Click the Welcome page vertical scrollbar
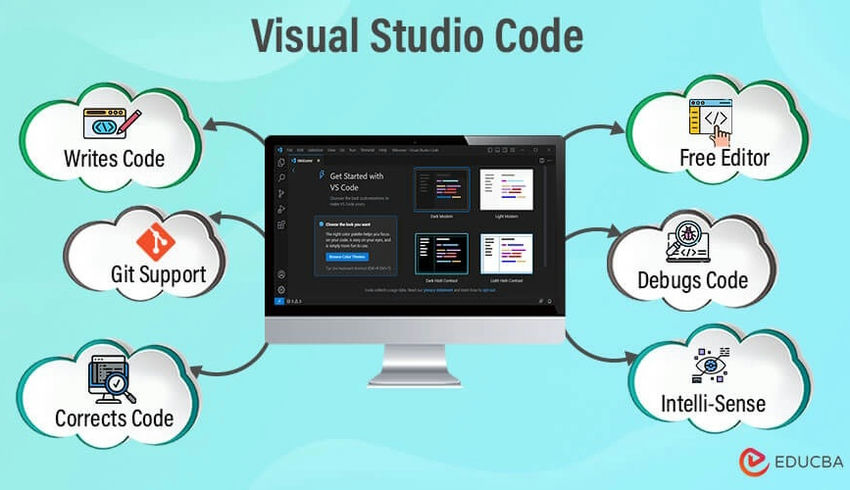The height and width of the screenshot is (490, 850). tap(544, 217)
